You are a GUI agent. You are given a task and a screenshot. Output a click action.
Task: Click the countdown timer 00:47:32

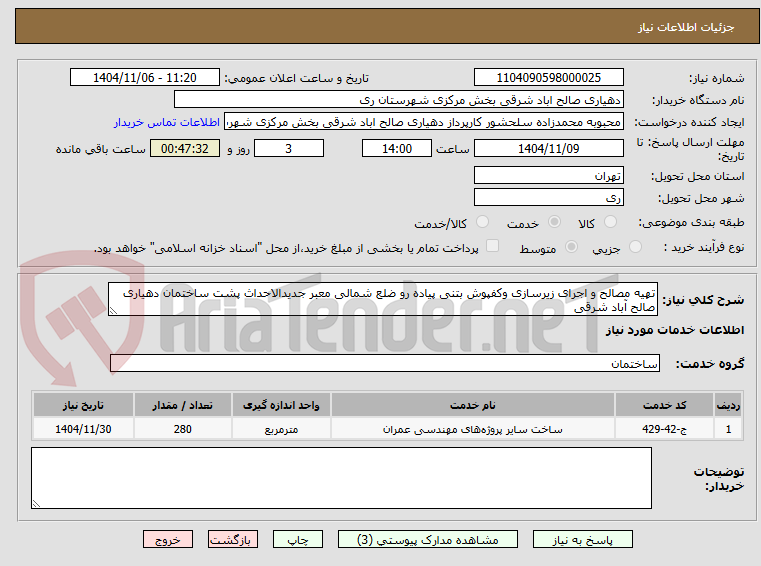185,149
